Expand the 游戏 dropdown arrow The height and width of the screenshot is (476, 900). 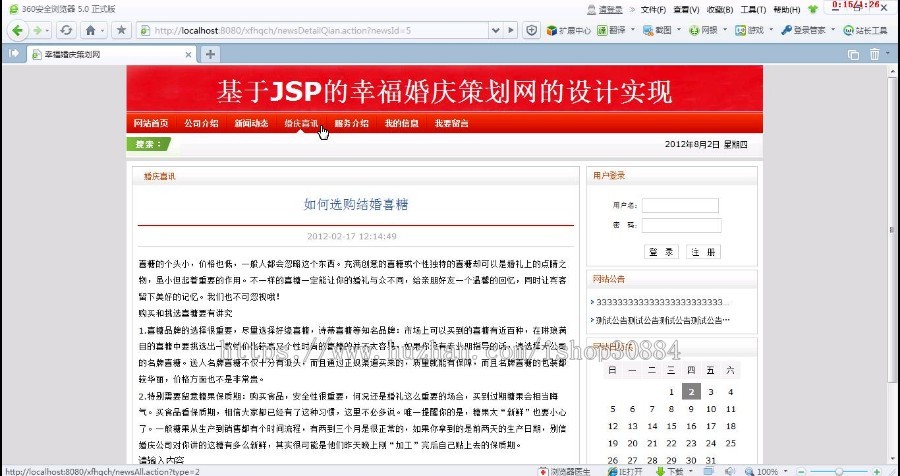point(771,30)
